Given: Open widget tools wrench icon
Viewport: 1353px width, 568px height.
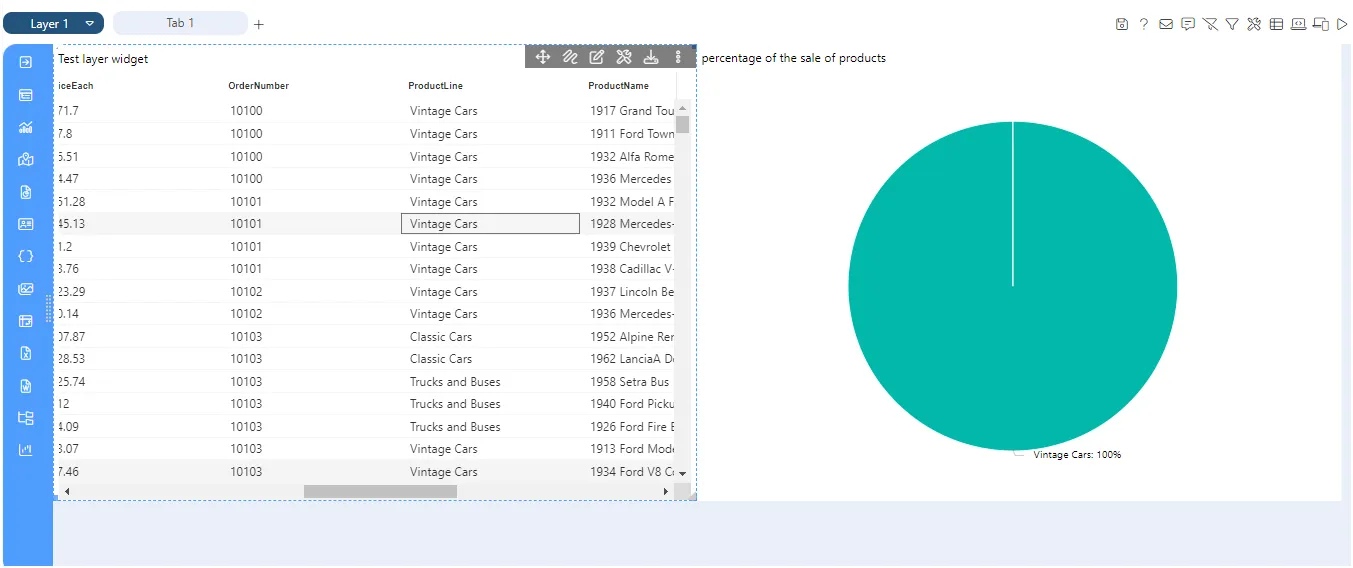Looking at the screenshot, I should [x=624, y=57].
